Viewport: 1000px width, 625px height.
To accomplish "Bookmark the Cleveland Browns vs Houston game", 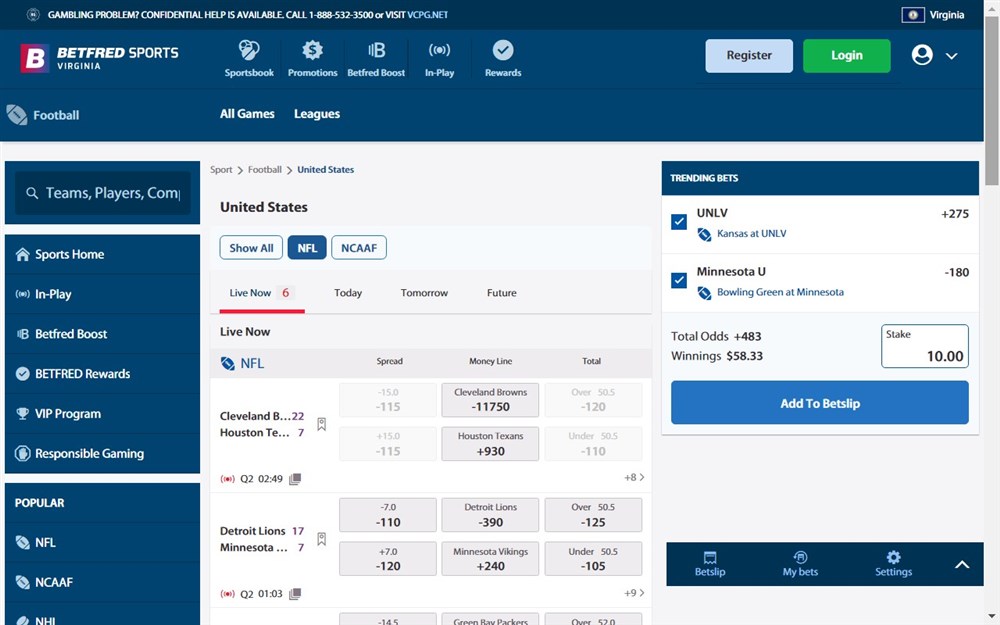I will pos(321,424).
